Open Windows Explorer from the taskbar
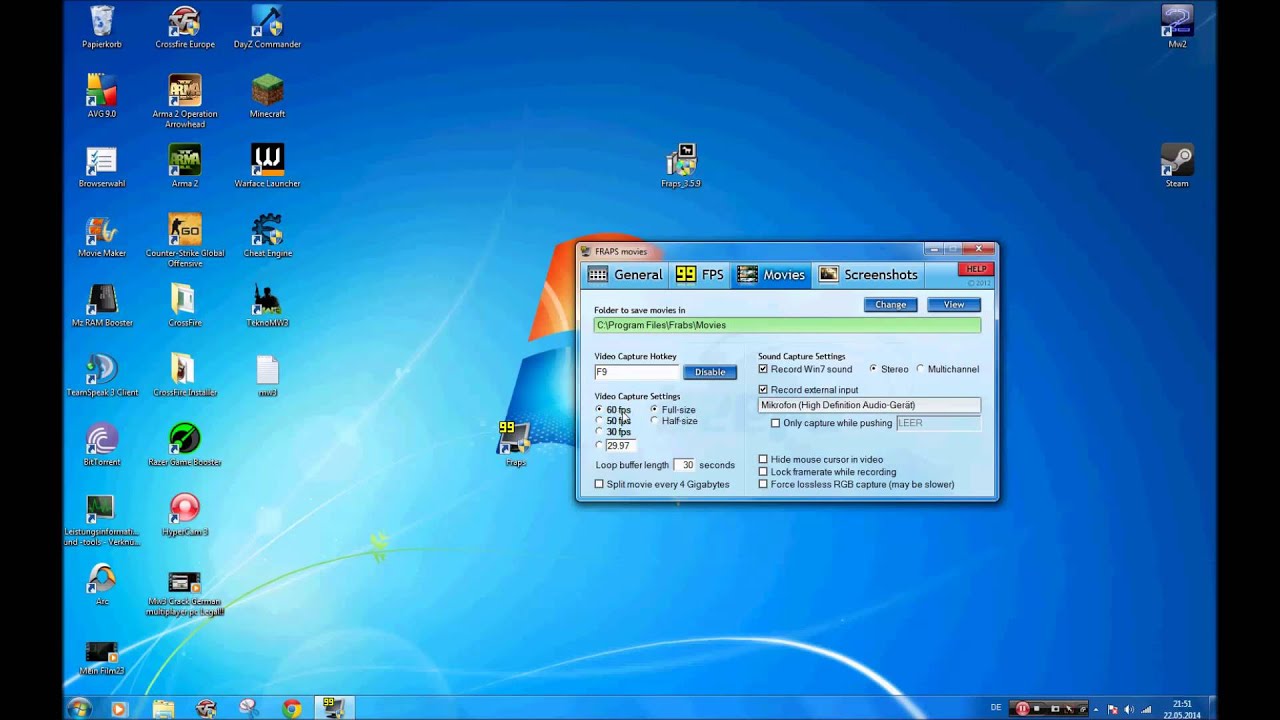This screenshot has width=1280, height=720. coord(162,708)
